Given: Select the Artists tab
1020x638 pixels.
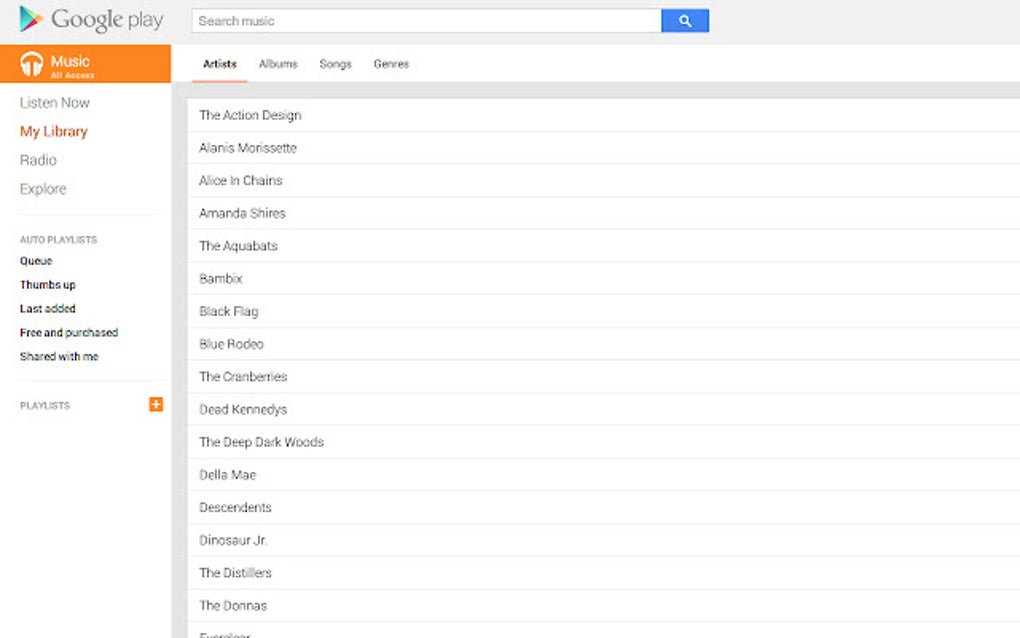Looking at the screenshot, I should 218,63.
